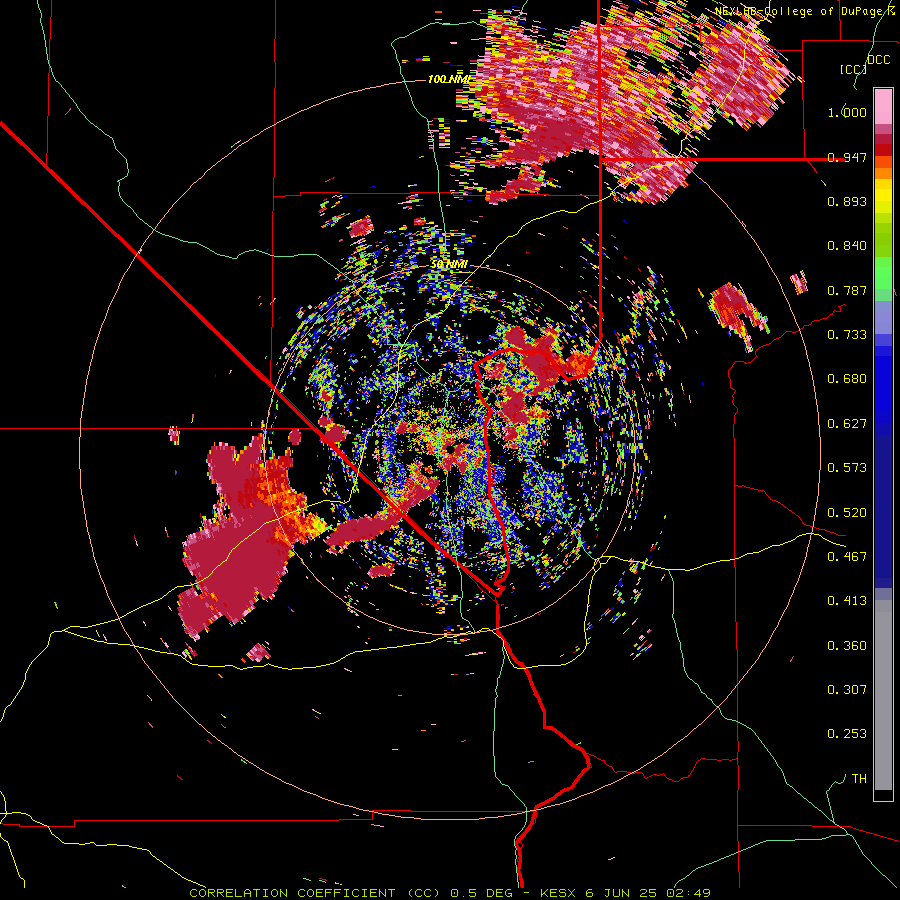Click the 0.787 scale label
900x900 pixels.
(x=847, y=290)
